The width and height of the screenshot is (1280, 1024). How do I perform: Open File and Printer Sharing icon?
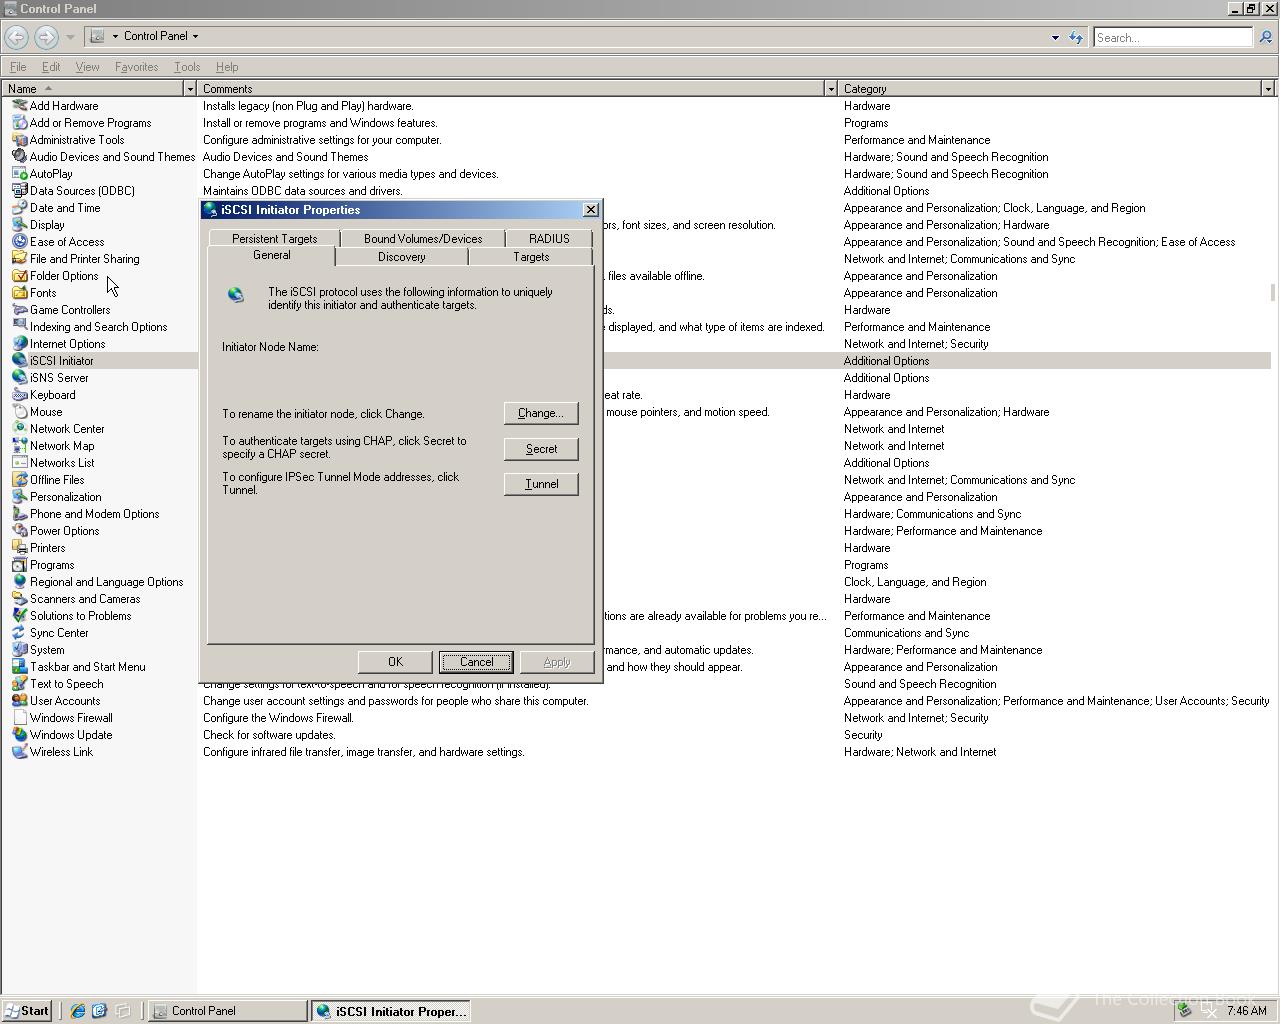pyautogui.click(x=19, y=259)
